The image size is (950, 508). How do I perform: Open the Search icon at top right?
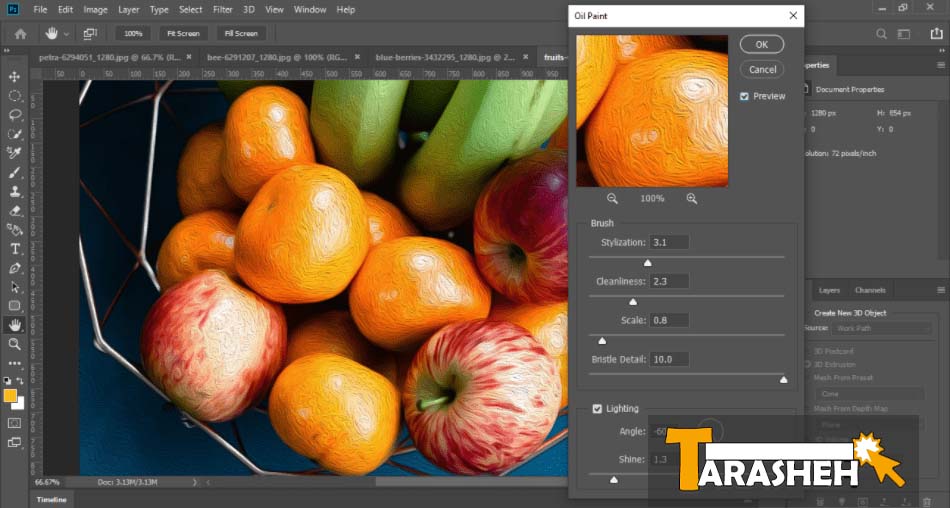pos(882,34)
